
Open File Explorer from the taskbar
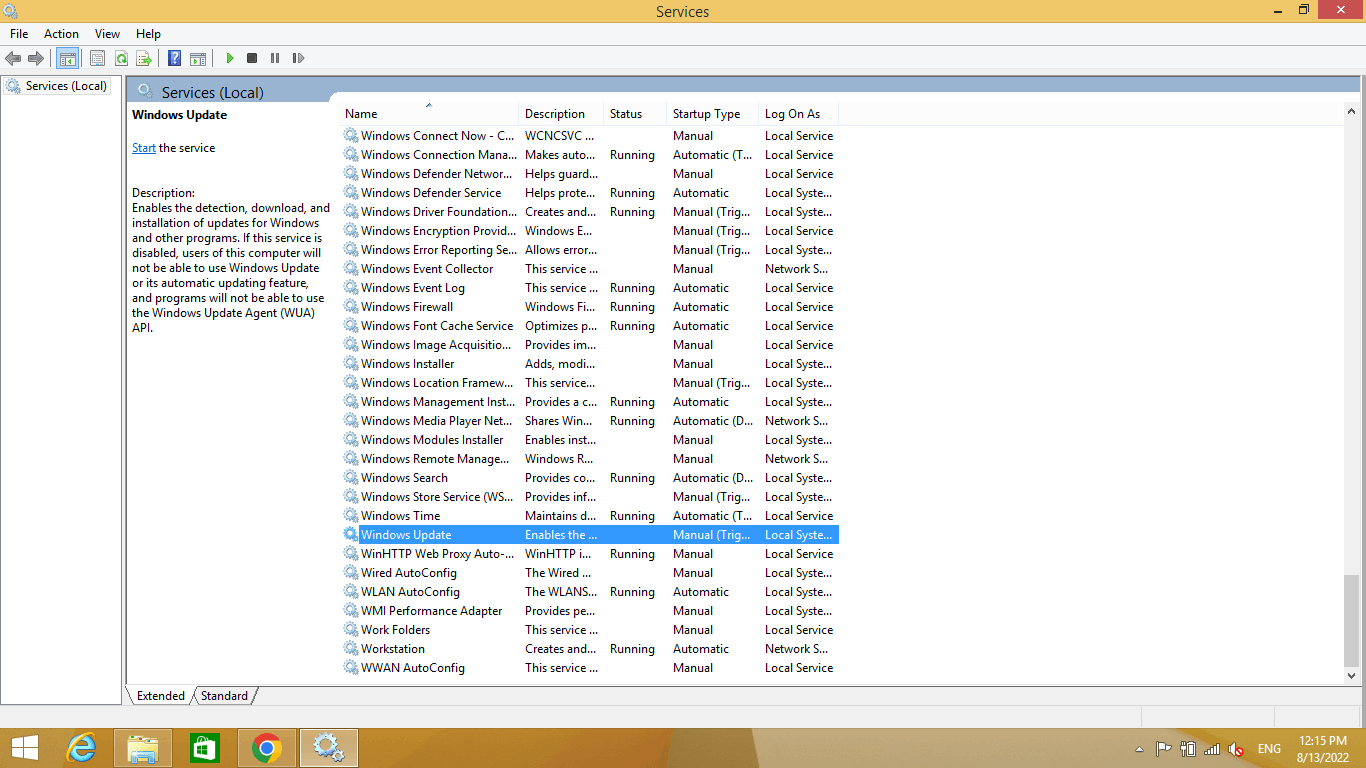tap(143, 747)
